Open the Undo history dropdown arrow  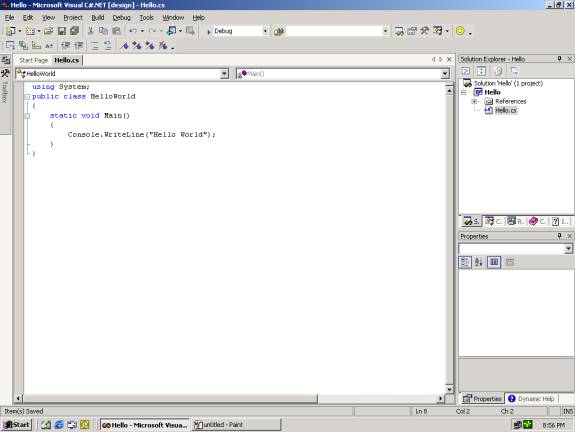[142, 31]
